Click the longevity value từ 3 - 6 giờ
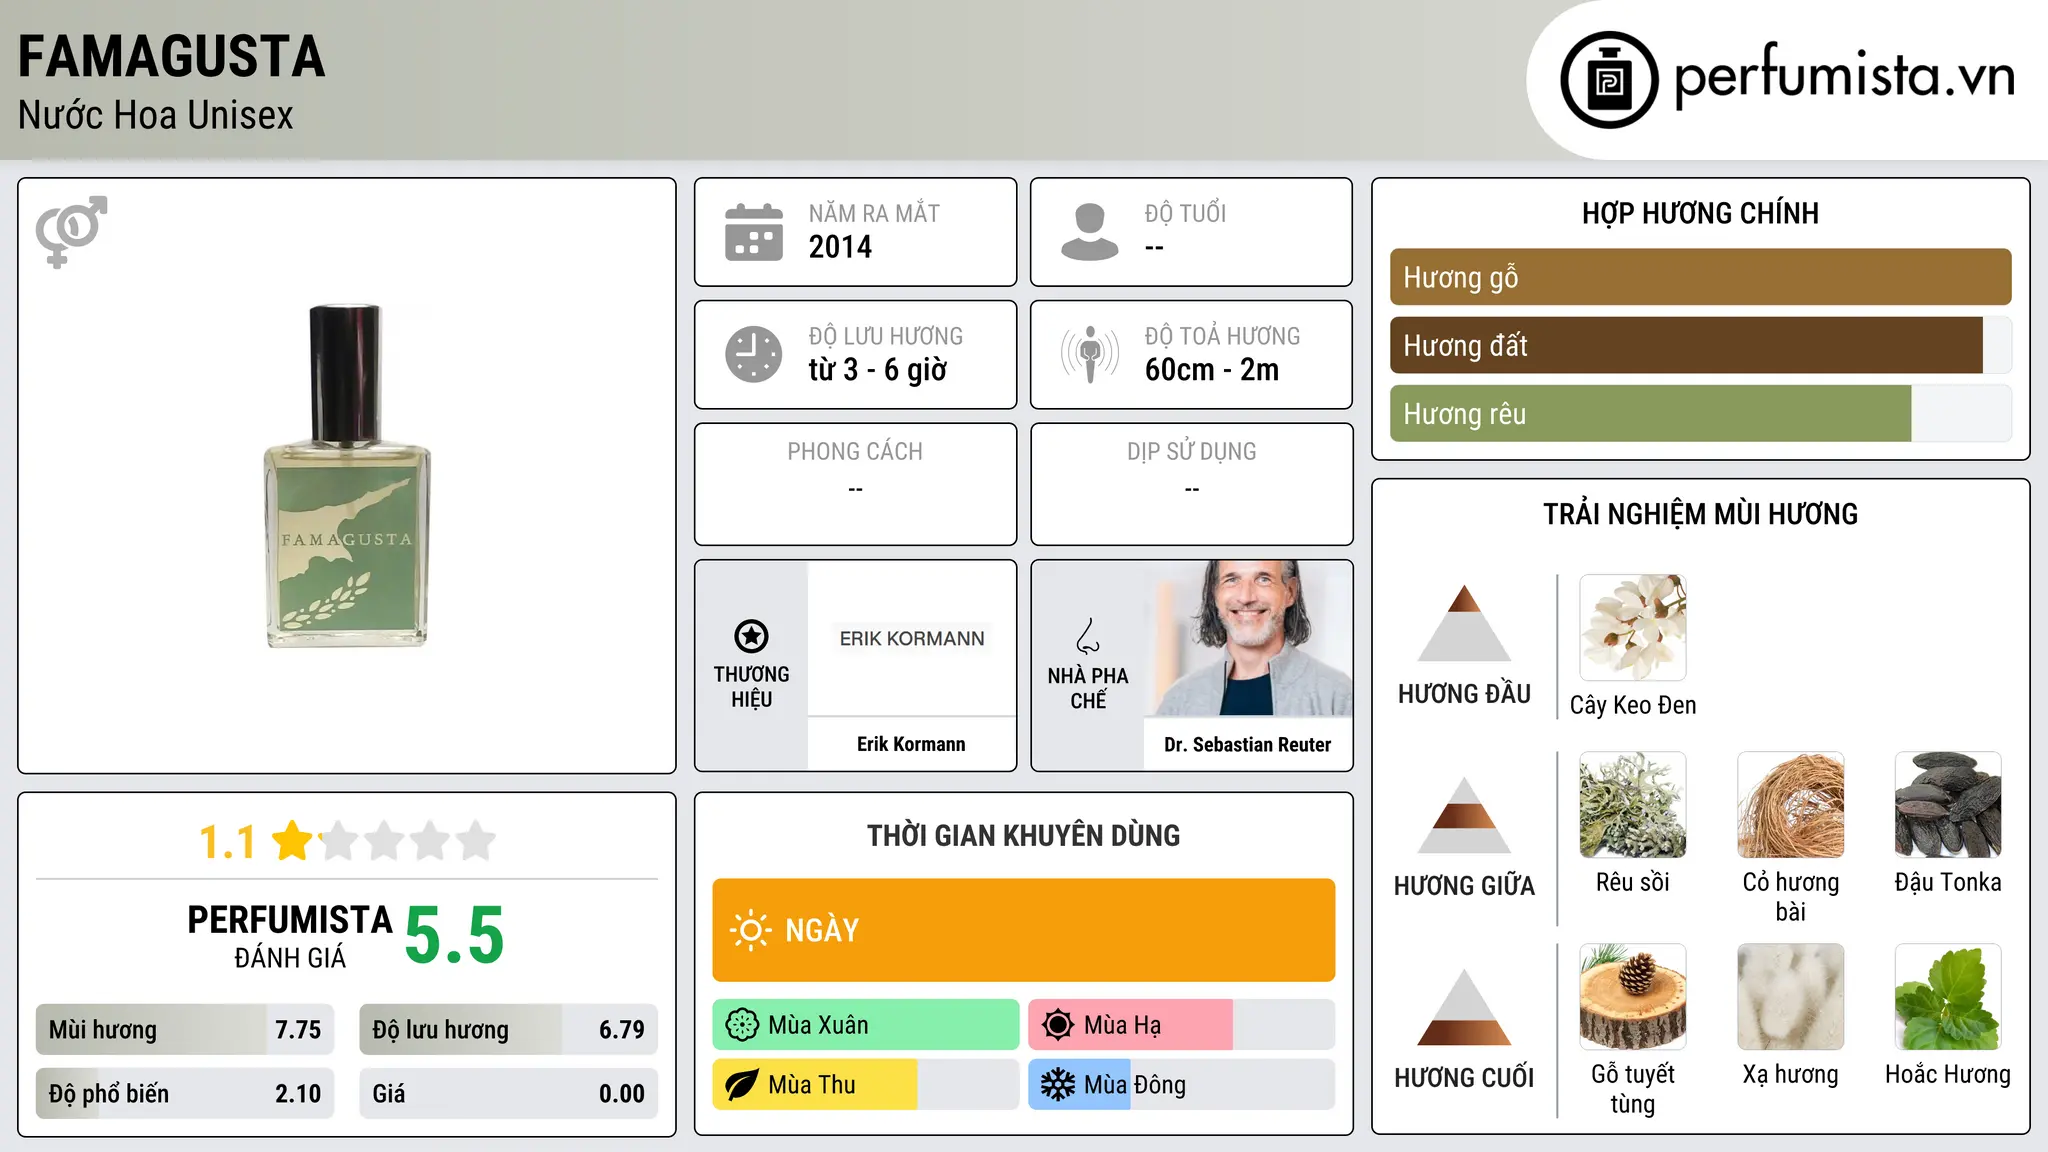 (878, 370)
